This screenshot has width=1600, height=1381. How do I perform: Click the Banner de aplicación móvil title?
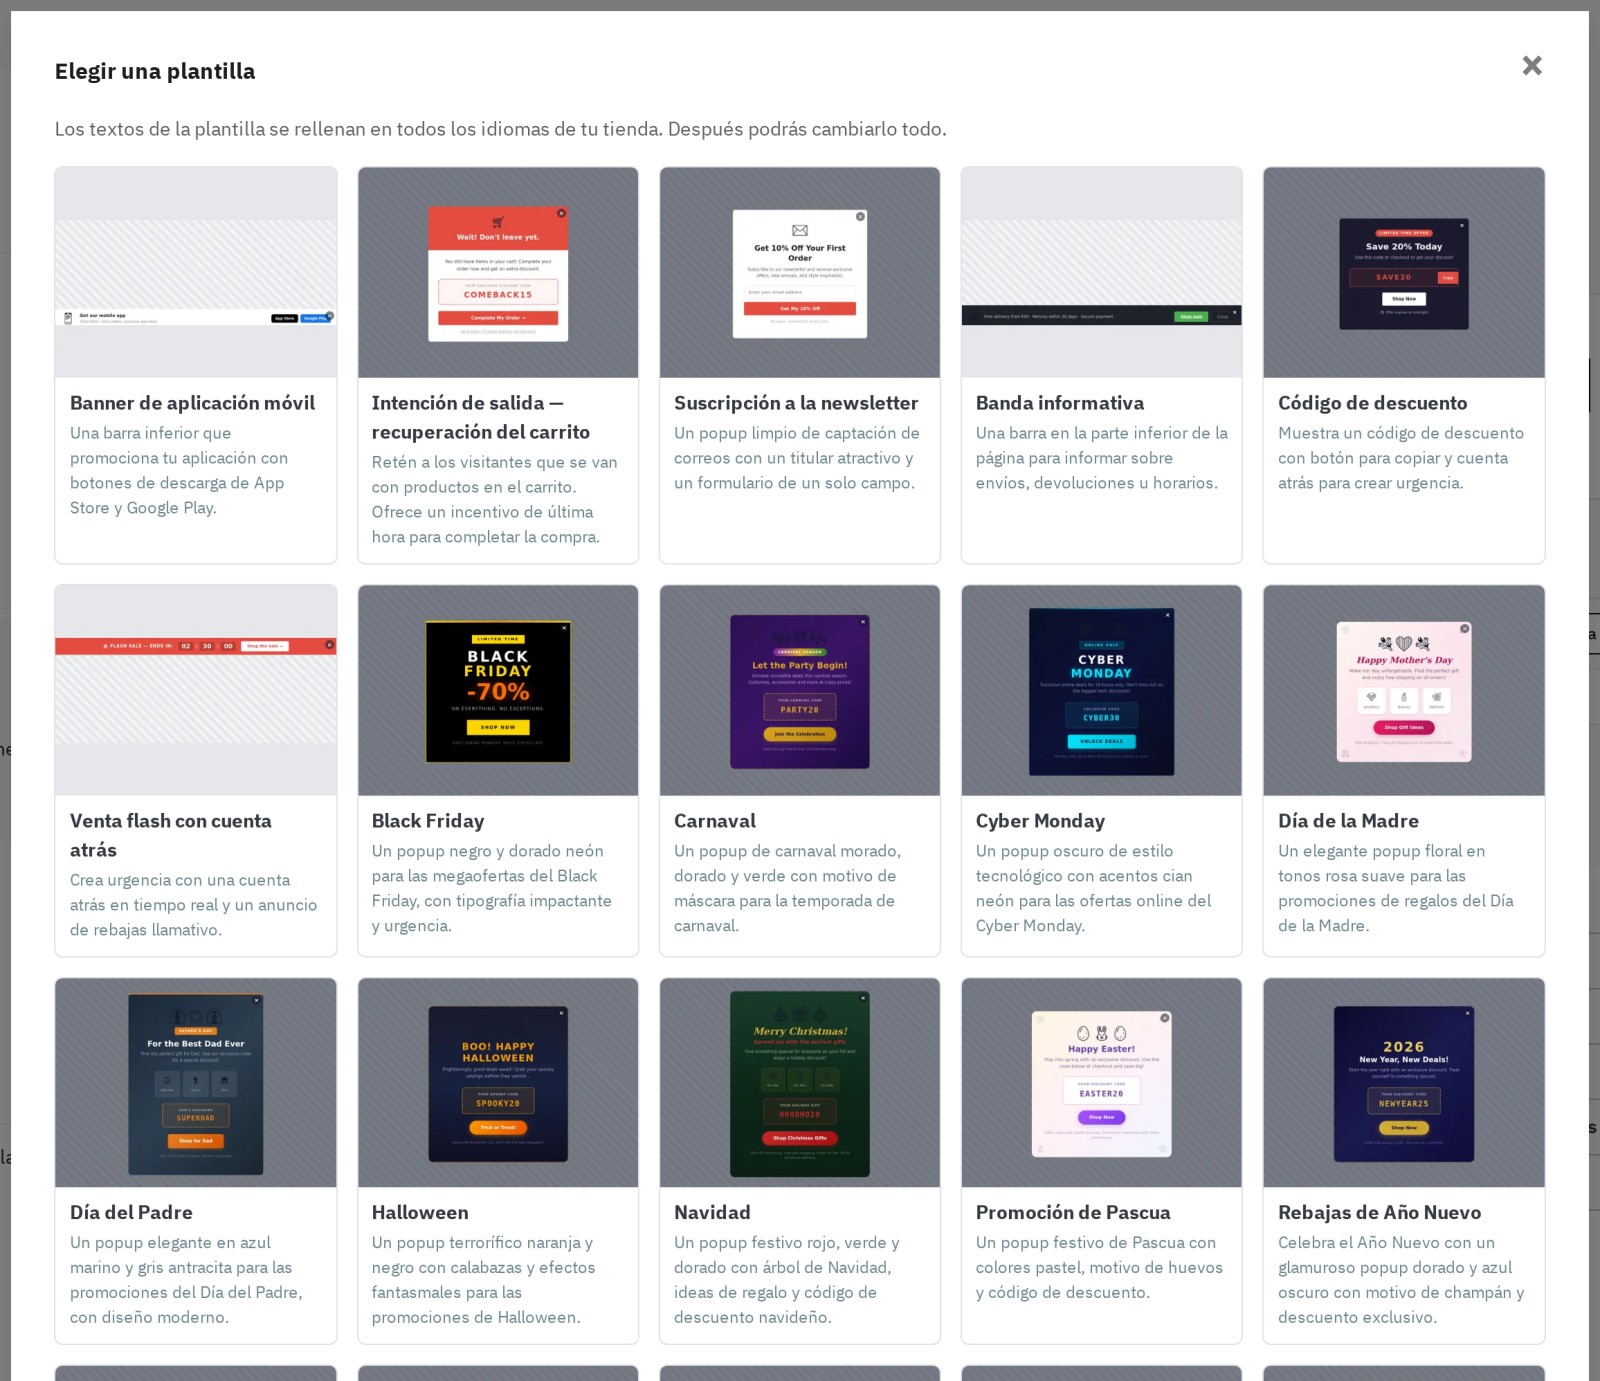[192, 403]
